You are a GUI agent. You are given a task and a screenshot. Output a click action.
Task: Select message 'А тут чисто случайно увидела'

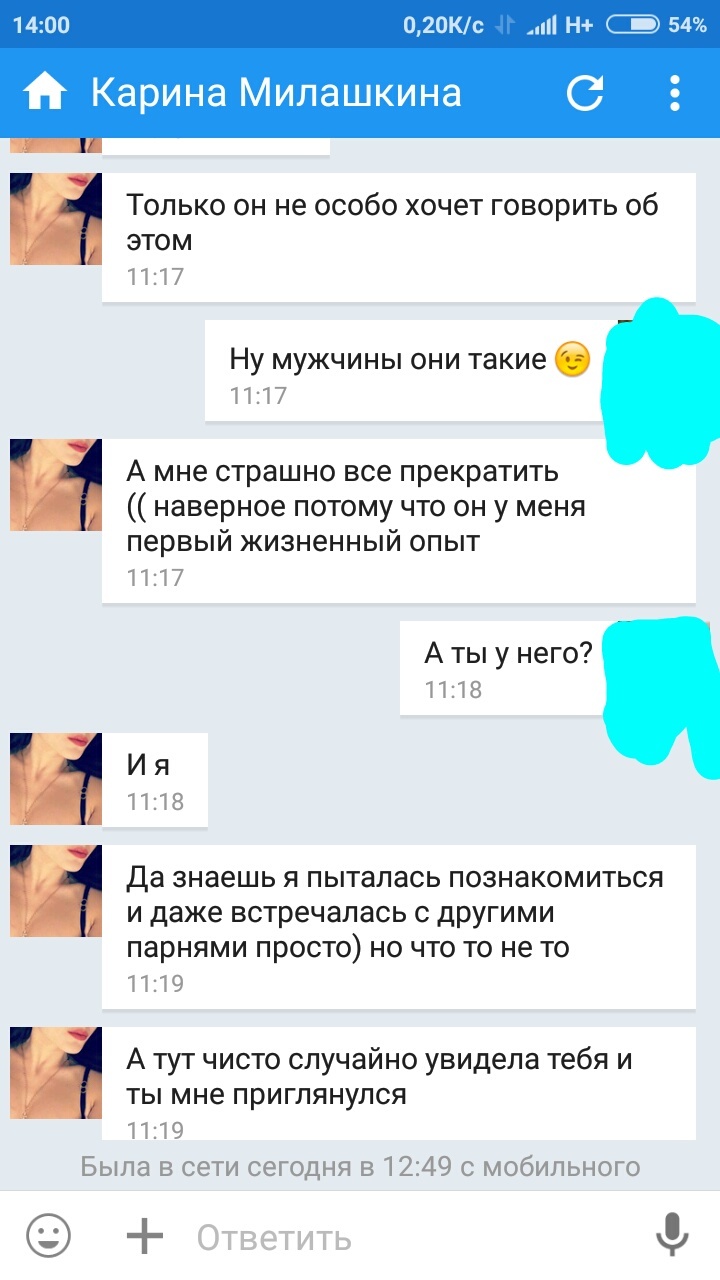point(398,1083)
